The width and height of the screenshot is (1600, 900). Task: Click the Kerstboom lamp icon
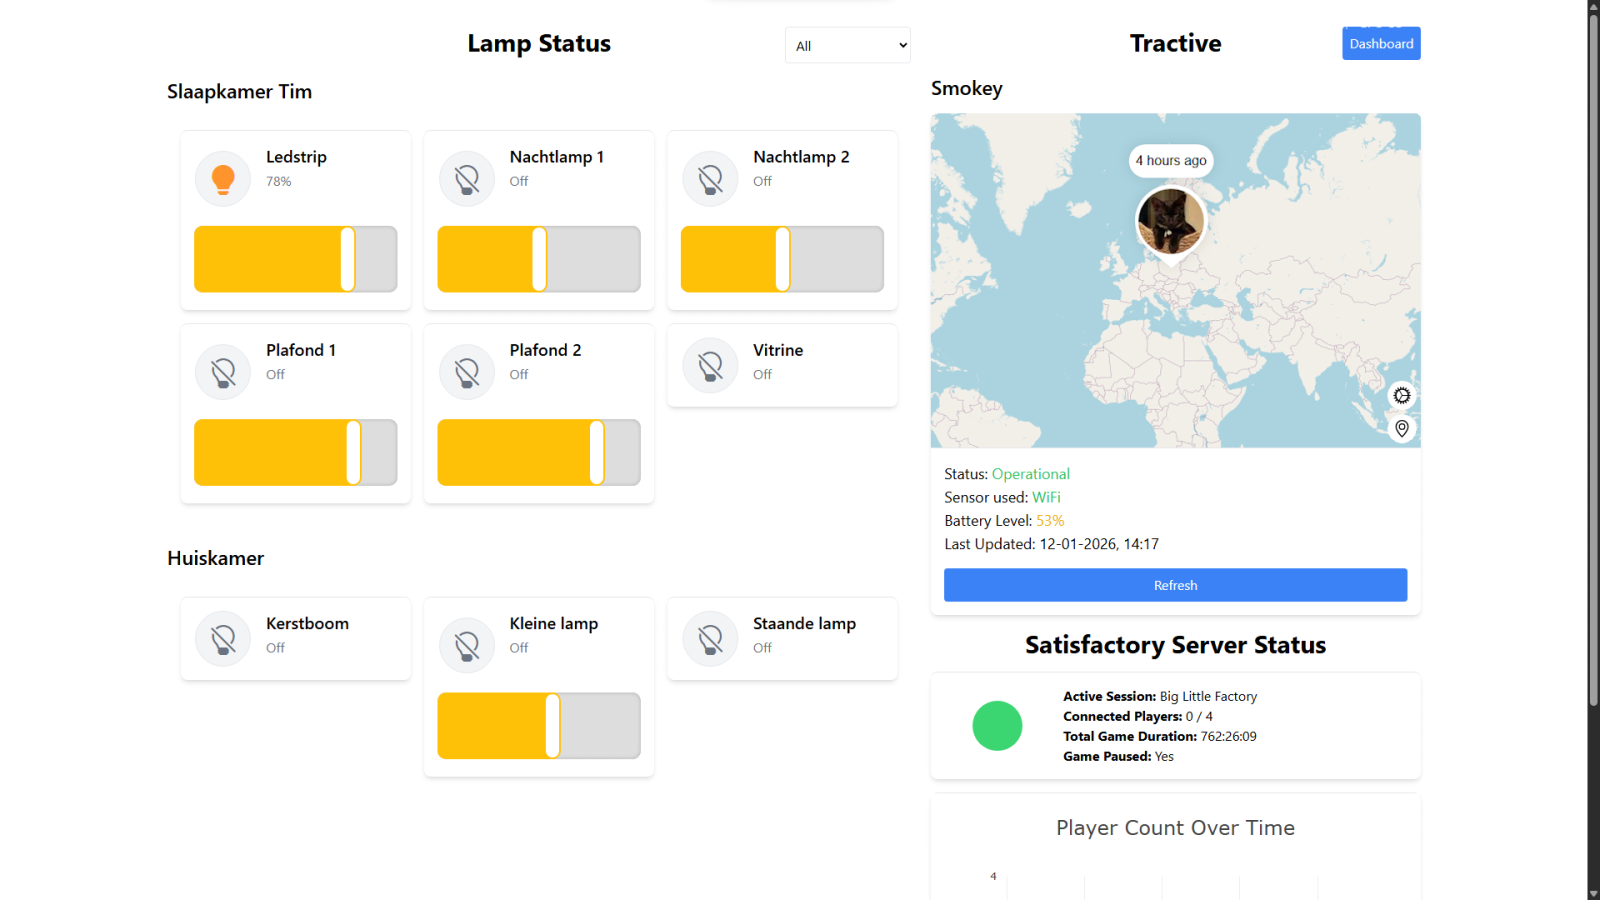(222, 638)
